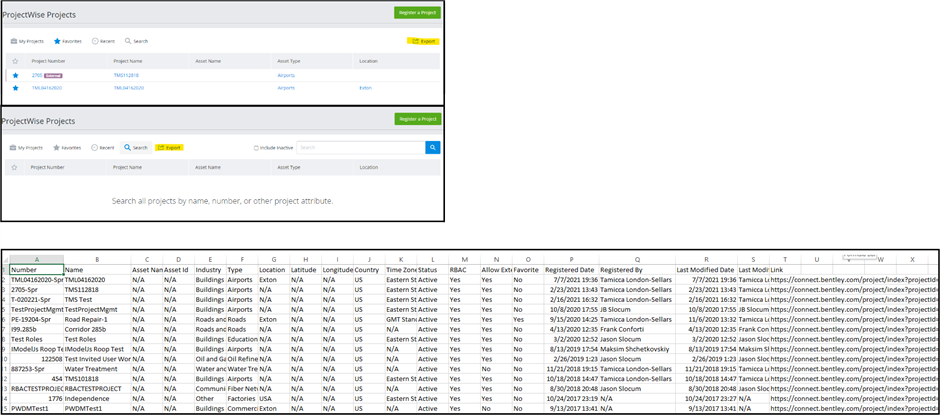Open the My Projects tab in the Search panel

tap(27, 148)
